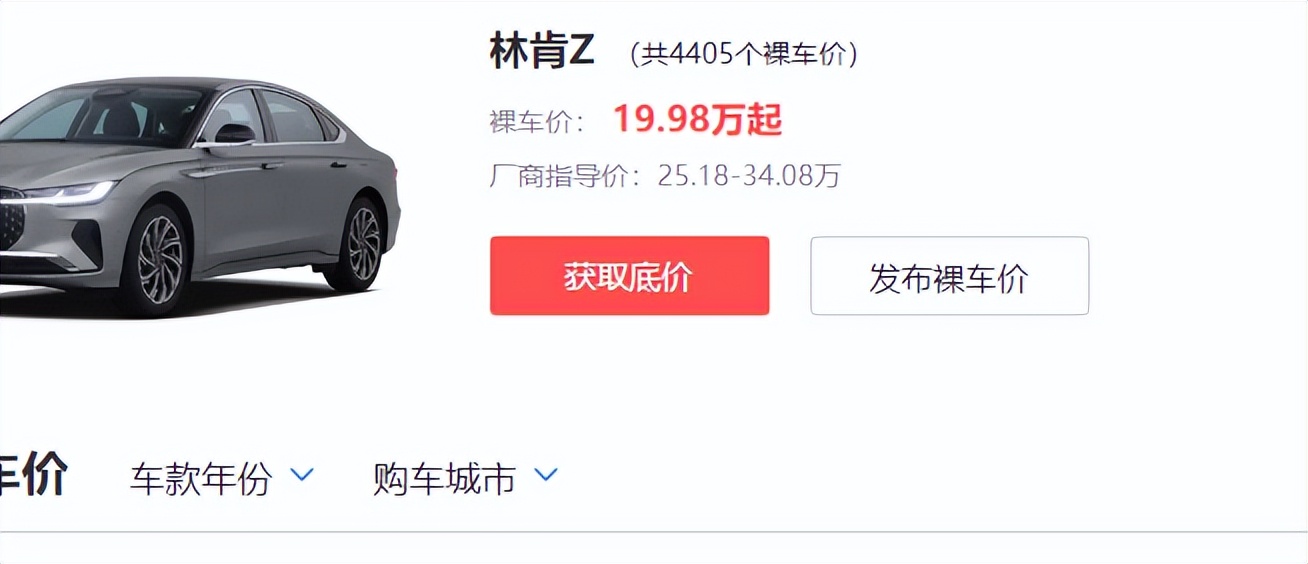Click the red 19.98万起 price
This screenshot has height=564, width=1308.
click(x=697, y=120)
